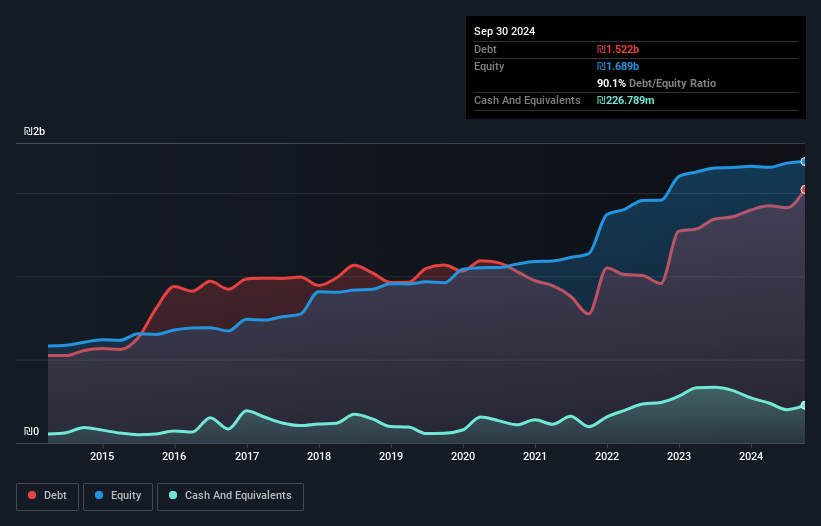Click the 2017 x-axis label
The image size is (821, 526).
[x=247, y=456]
